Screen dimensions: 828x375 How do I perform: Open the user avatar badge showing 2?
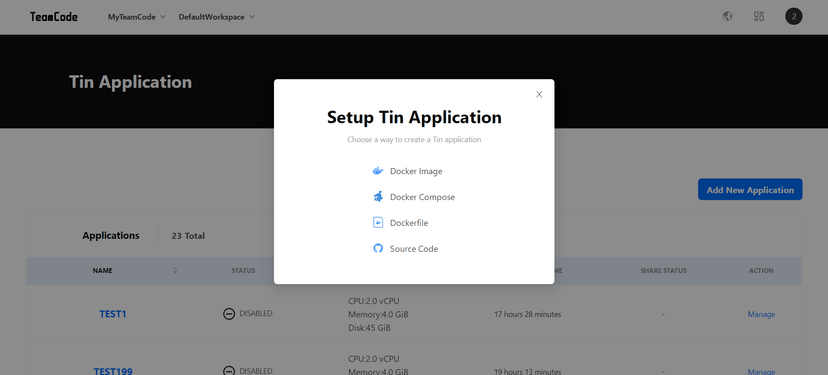tap(794, 16)
